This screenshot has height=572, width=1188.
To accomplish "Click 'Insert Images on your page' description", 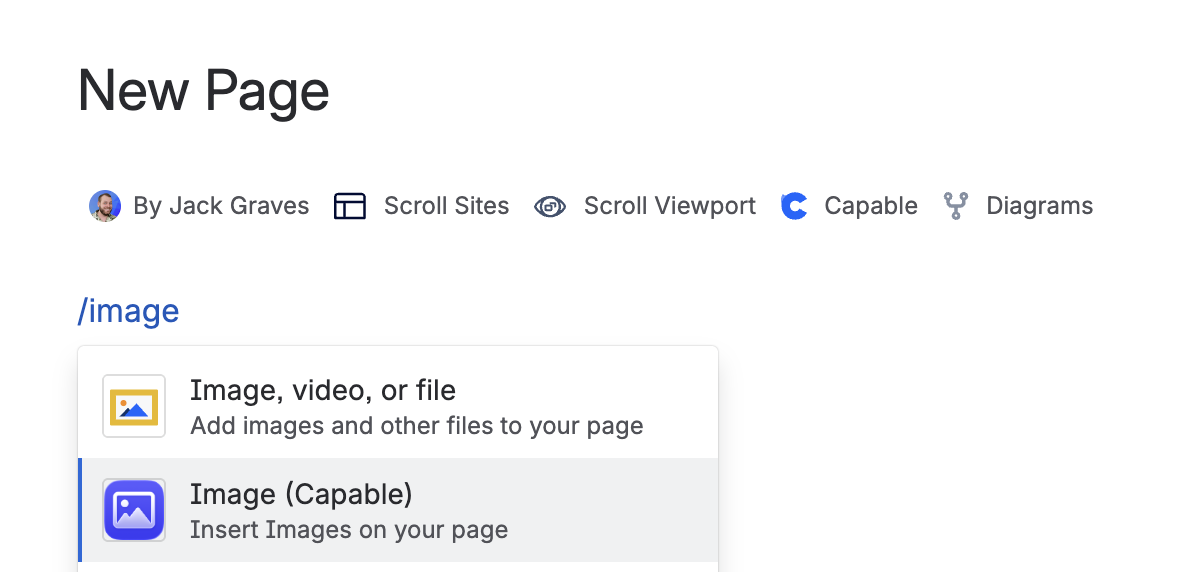I will tap(348, 530).
